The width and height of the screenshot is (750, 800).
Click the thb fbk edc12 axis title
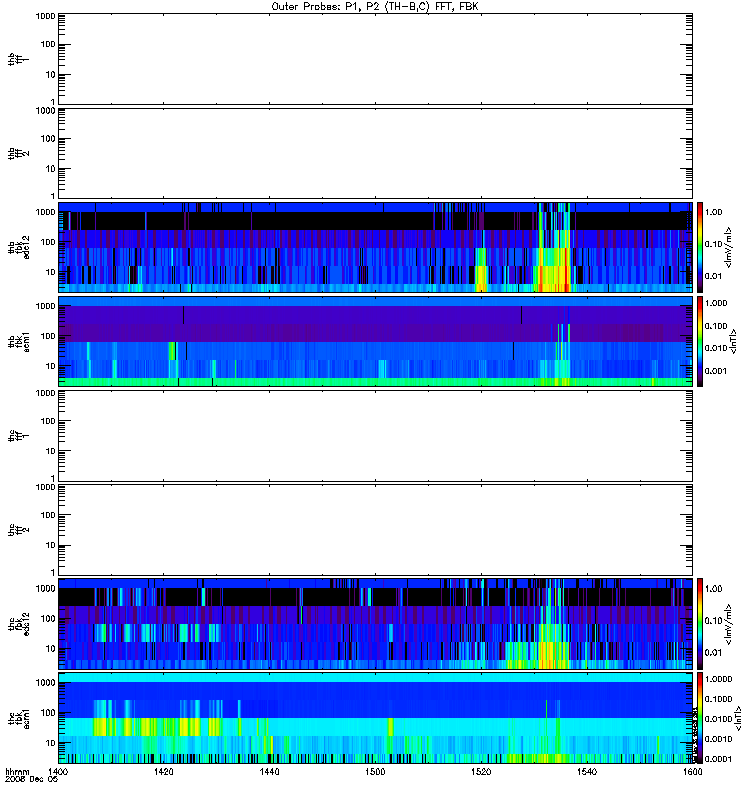pyautogui.click(x=18, y=247)
